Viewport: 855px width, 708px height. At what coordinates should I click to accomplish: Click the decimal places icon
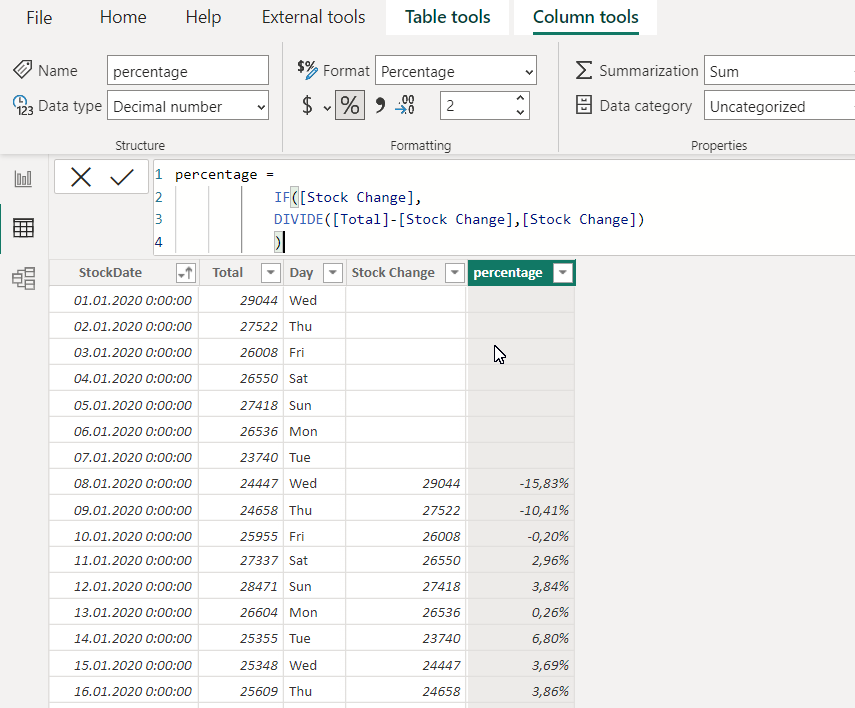[405, 105]
